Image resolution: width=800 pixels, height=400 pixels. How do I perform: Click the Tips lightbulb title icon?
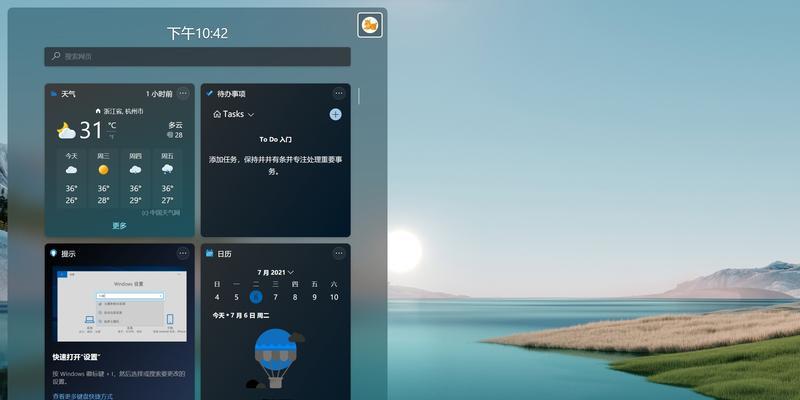53,253
